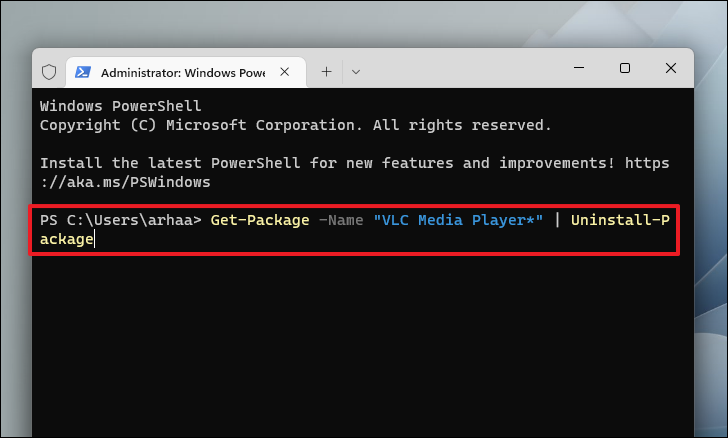728x438 pixels.
Task: Close the Administrator: Windows PowerShell tab
Action: 285,72
